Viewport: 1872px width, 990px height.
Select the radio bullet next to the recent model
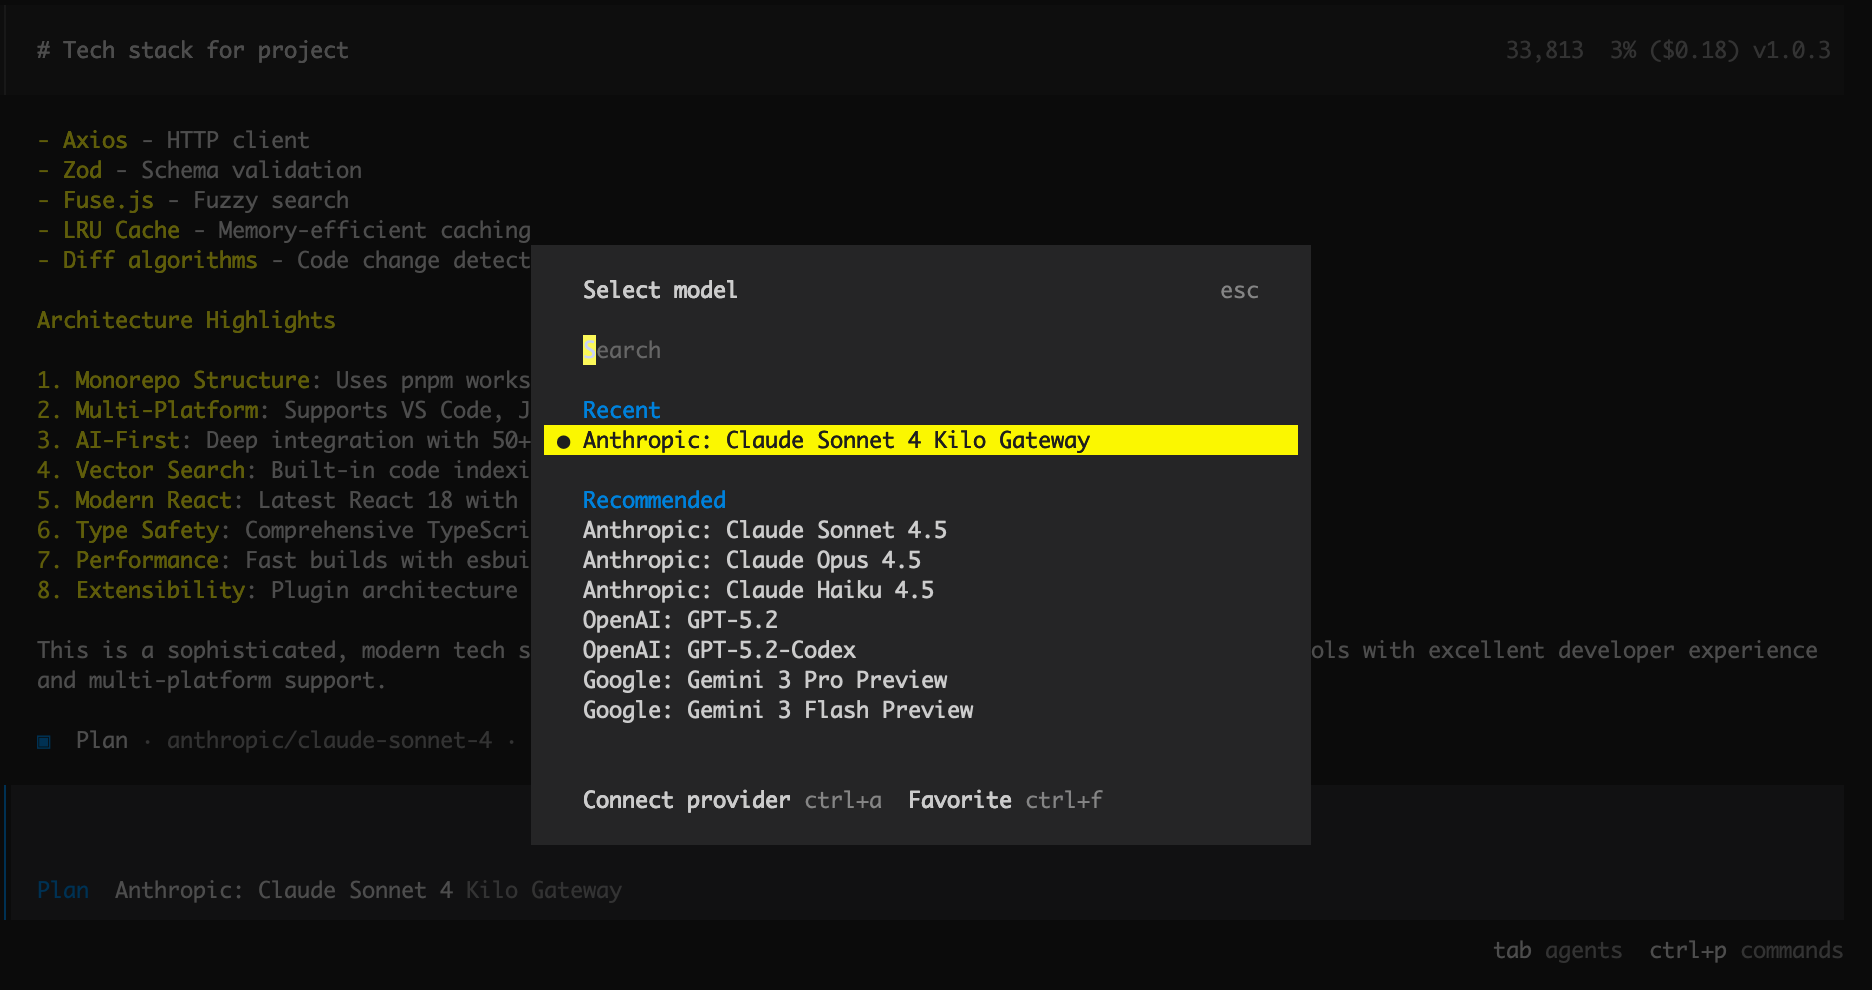tap(563, 440)
